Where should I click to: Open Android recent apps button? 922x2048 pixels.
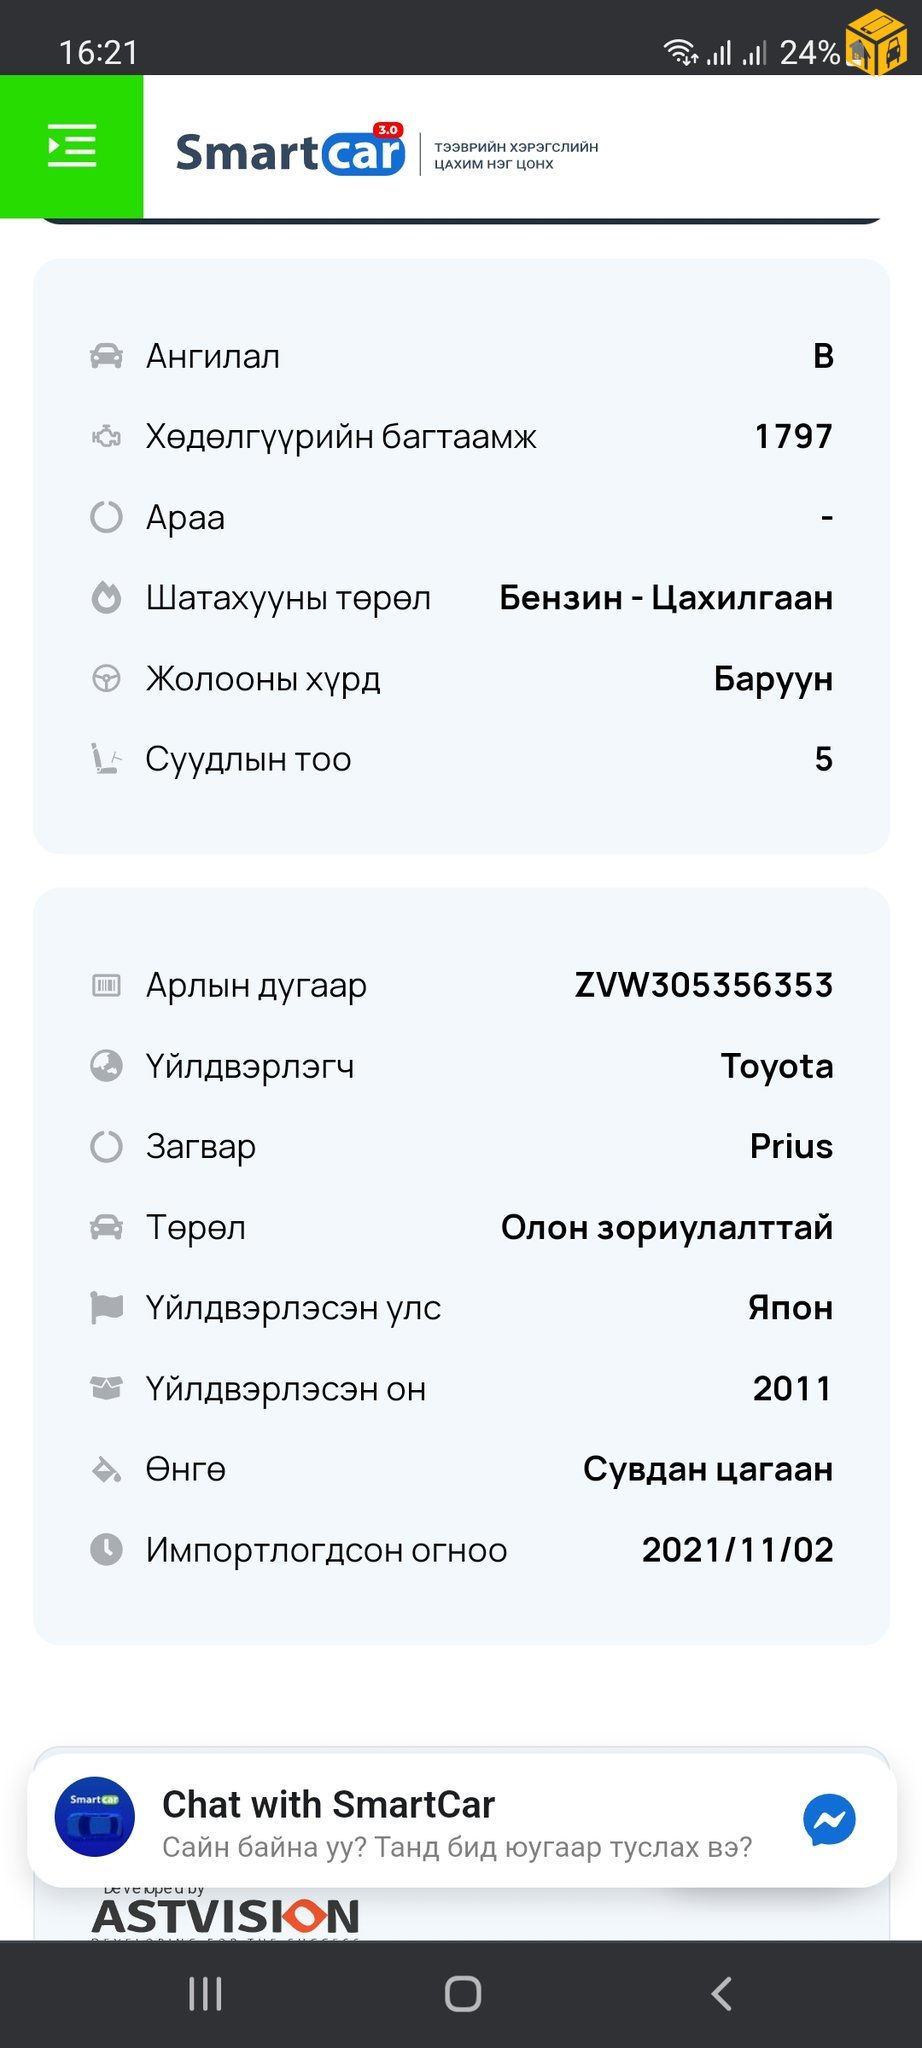click(205, 1994)
